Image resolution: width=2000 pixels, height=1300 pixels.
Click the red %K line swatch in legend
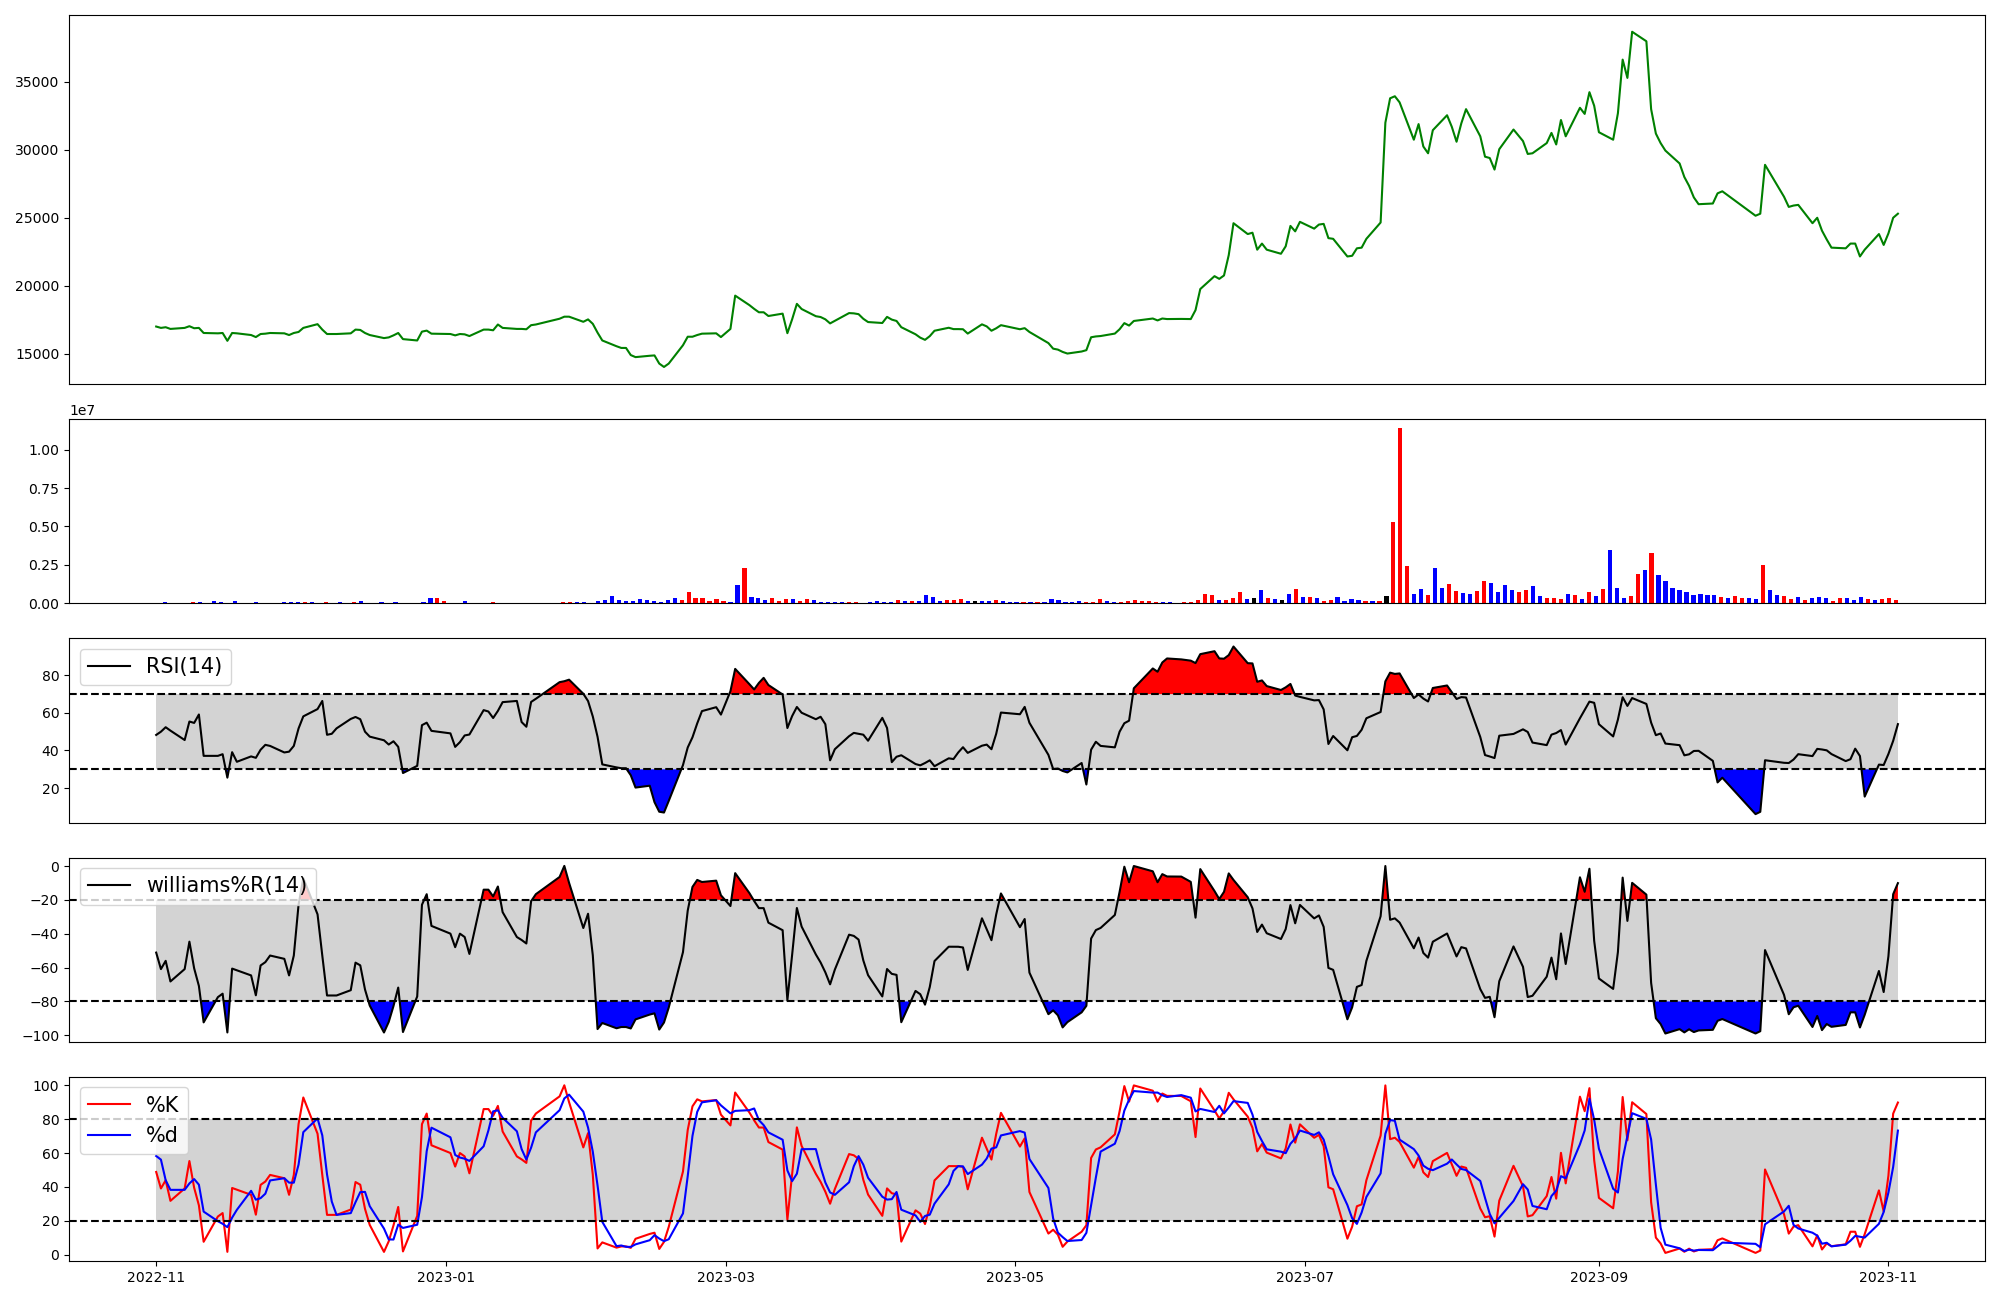[x=109, y=1105]
